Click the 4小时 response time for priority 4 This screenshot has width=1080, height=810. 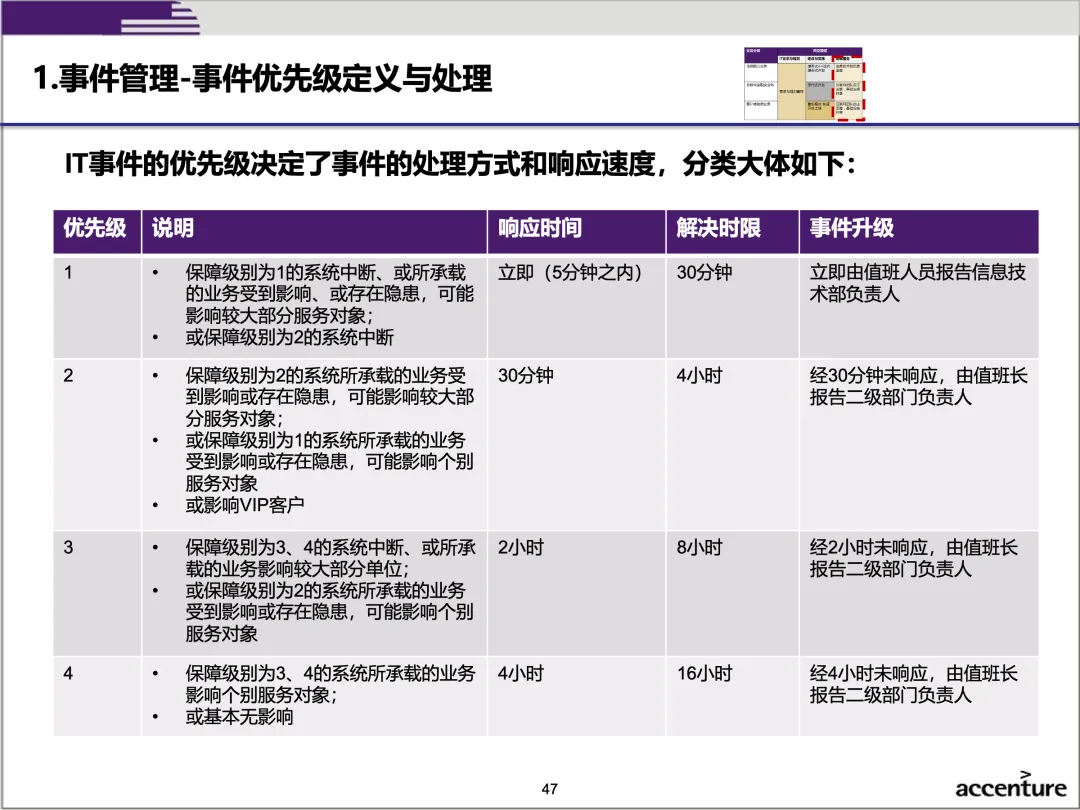tap(521, 674)
